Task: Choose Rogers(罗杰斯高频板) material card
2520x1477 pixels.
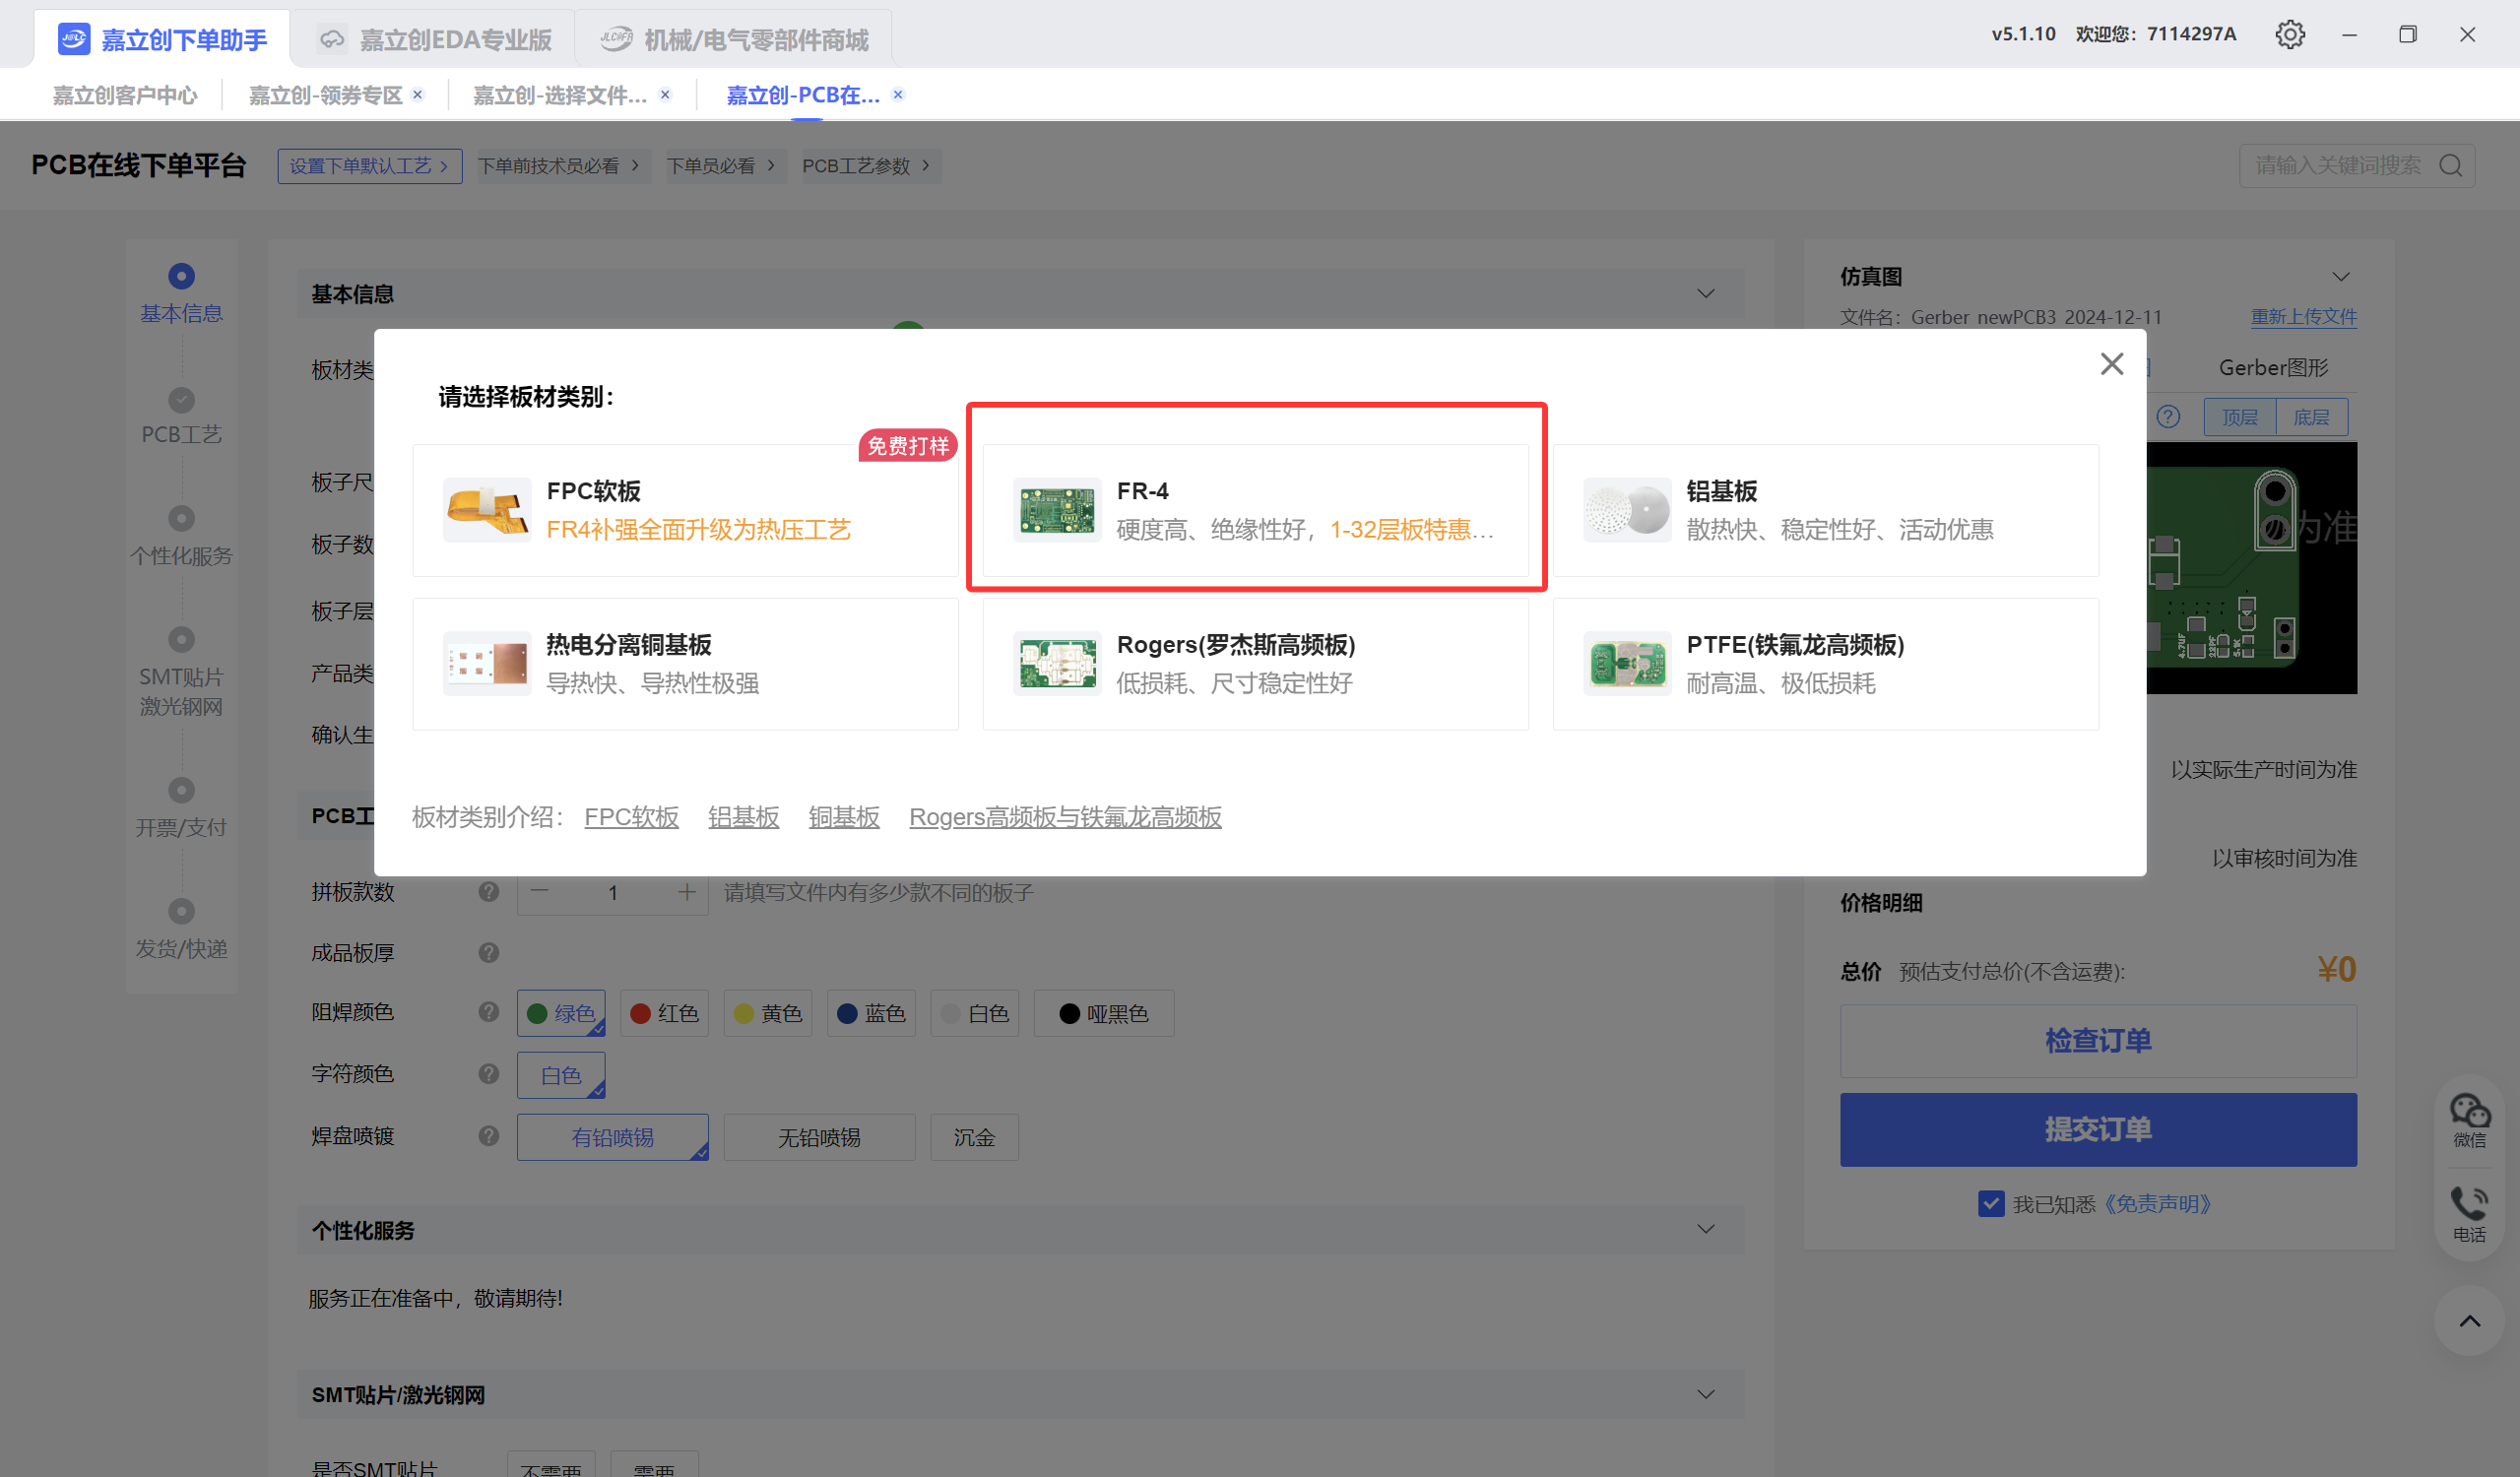Action: (1255, 664)
